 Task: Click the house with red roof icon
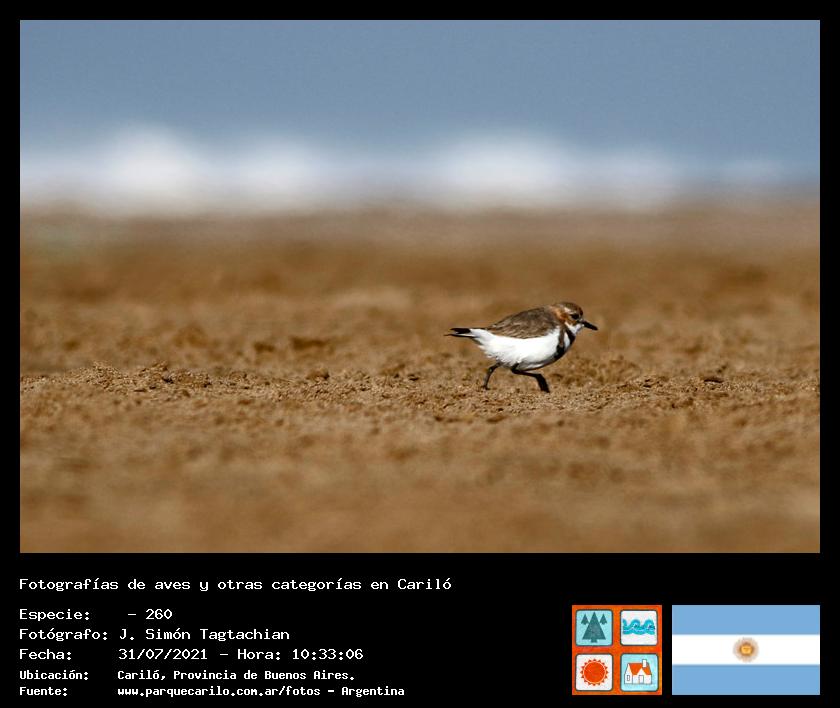639,672
